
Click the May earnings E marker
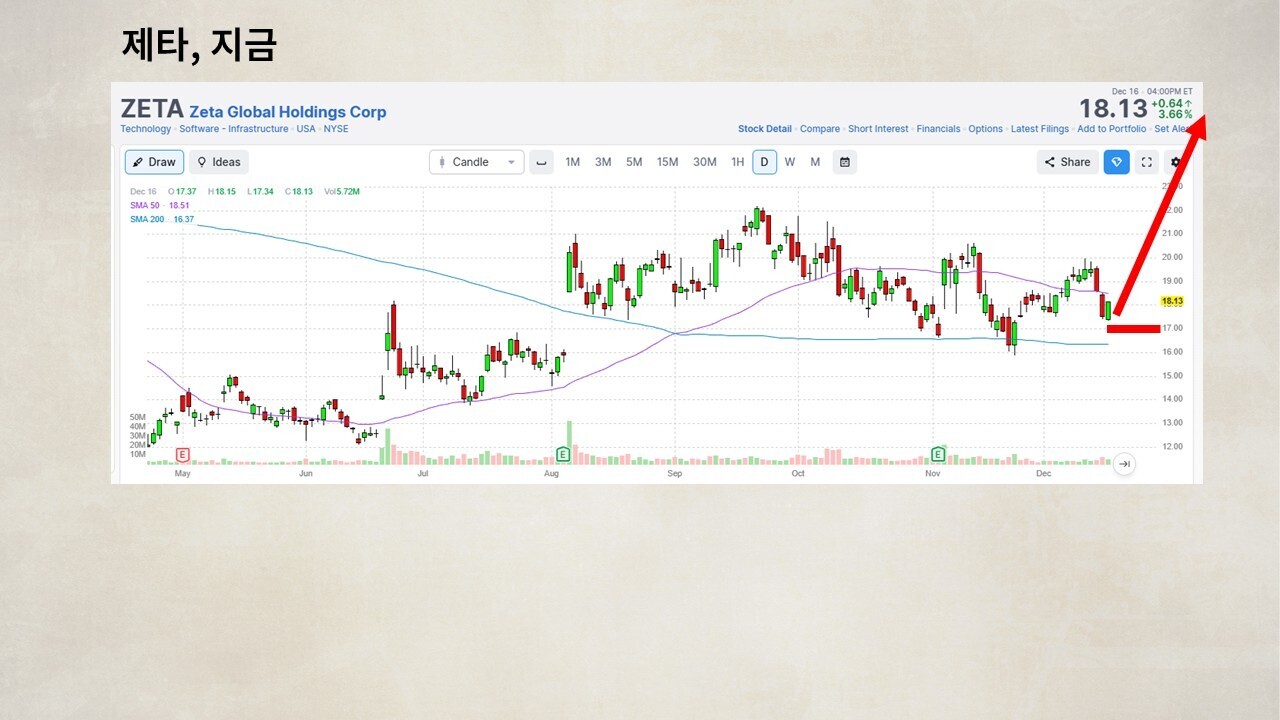183,455
